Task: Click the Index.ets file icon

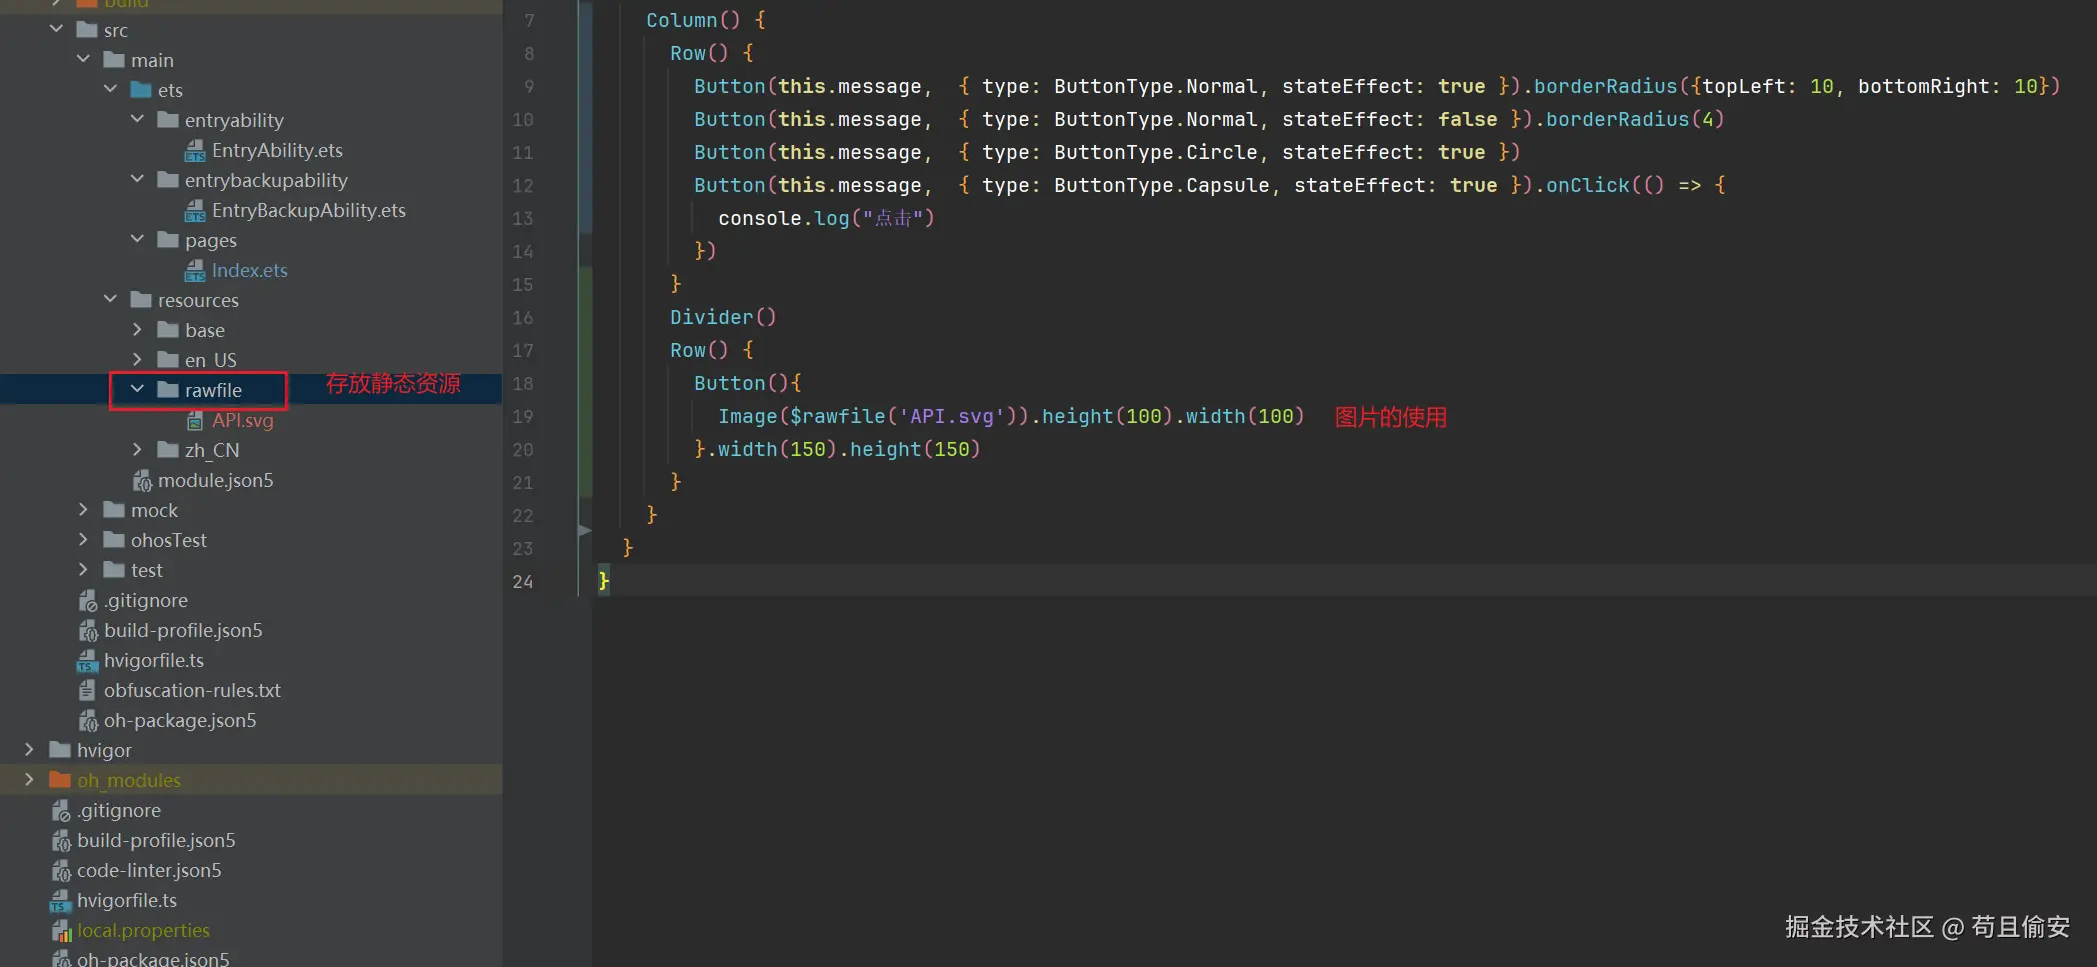Action: coord(195,271)
